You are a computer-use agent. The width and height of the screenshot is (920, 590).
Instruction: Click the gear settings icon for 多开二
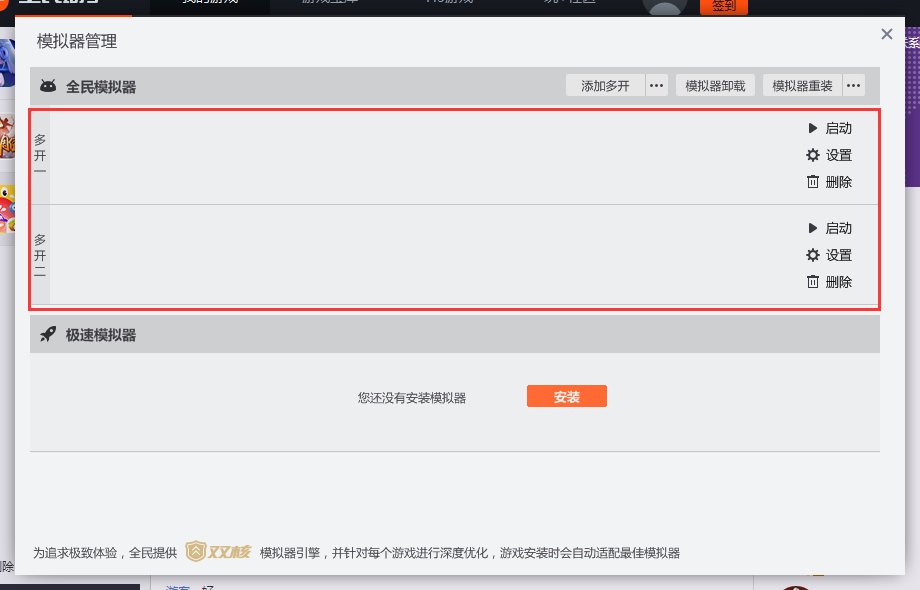point(813,255)
